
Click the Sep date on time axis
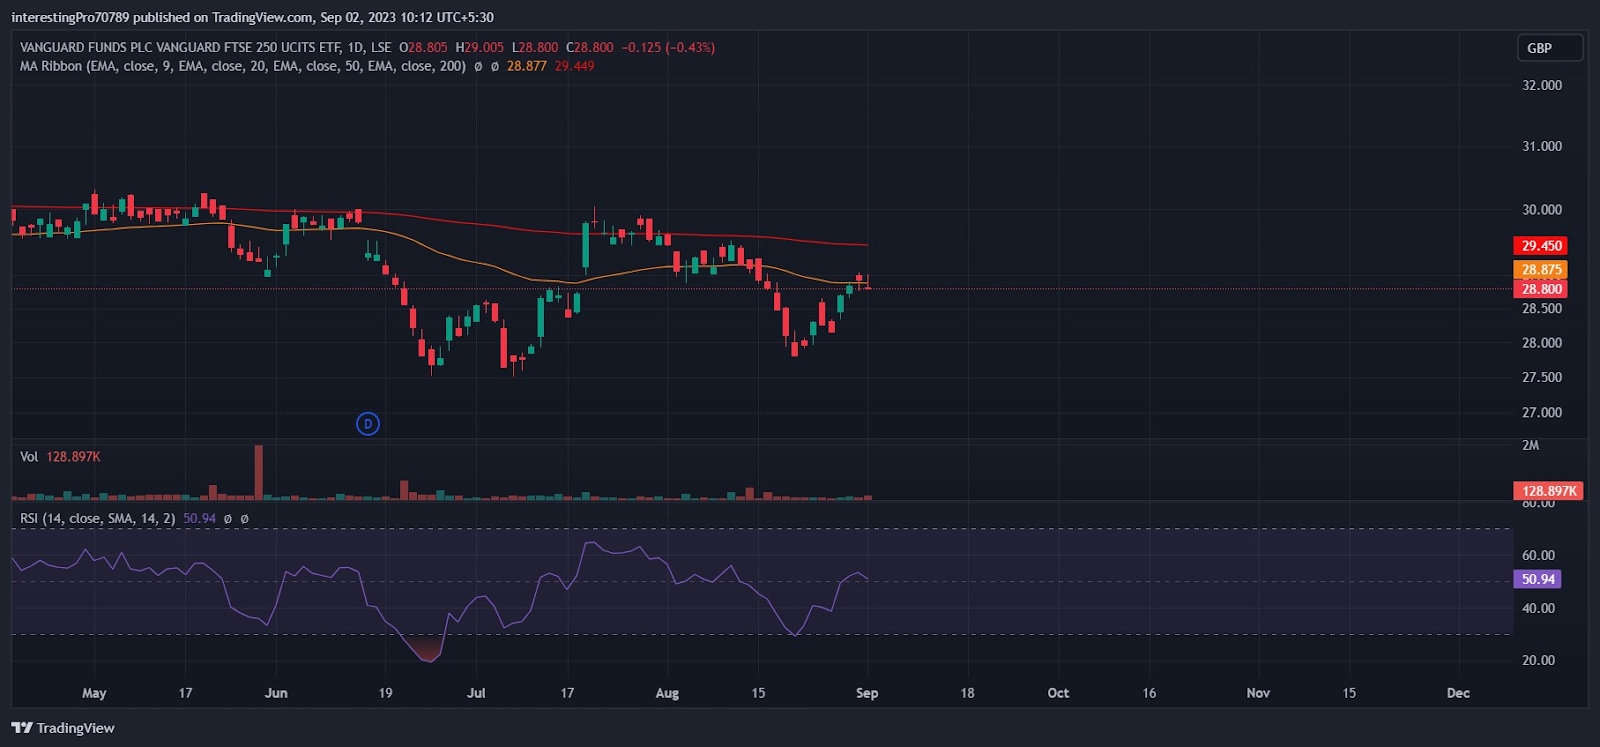coord(867,693)
